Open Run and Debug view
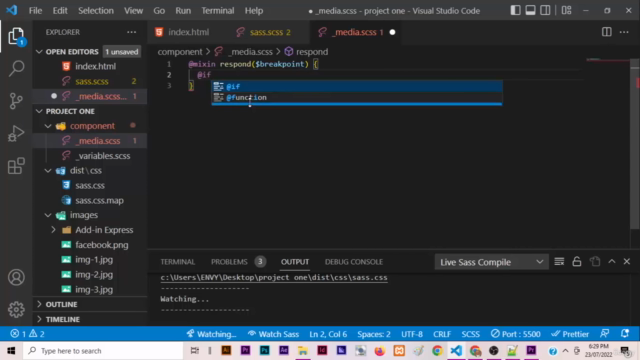Viewport: 640px width, 360px height. [16, 133]
